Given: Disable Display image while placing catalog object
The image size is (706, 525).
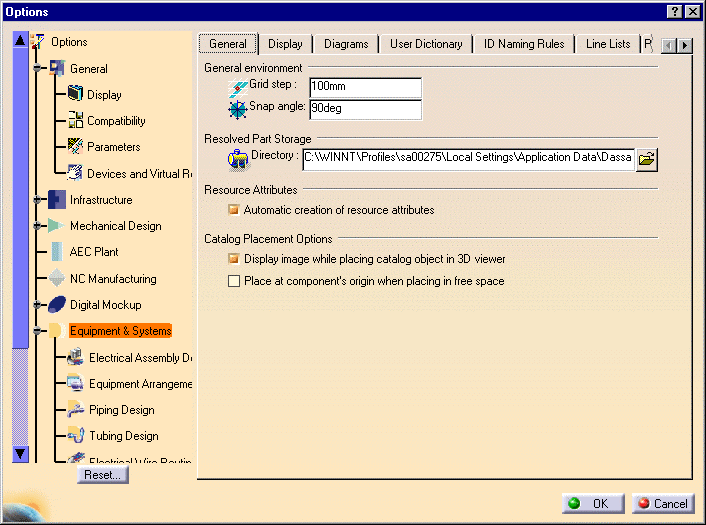Looking at the screenshot, I should 235,259.
